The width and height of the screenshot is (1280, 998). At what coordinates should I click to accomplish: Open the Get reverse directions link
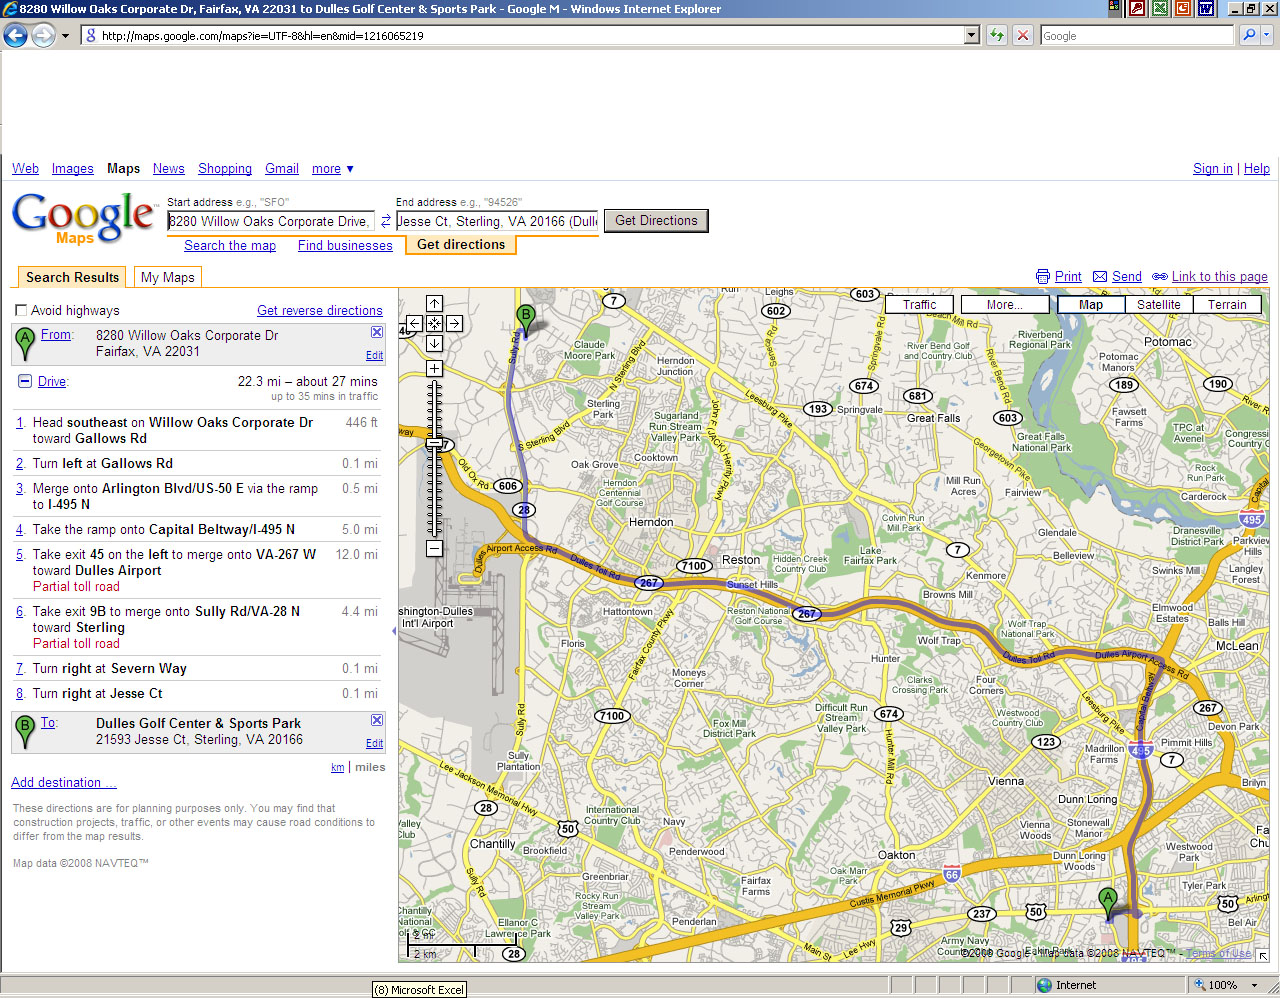[x=319, y=311]
